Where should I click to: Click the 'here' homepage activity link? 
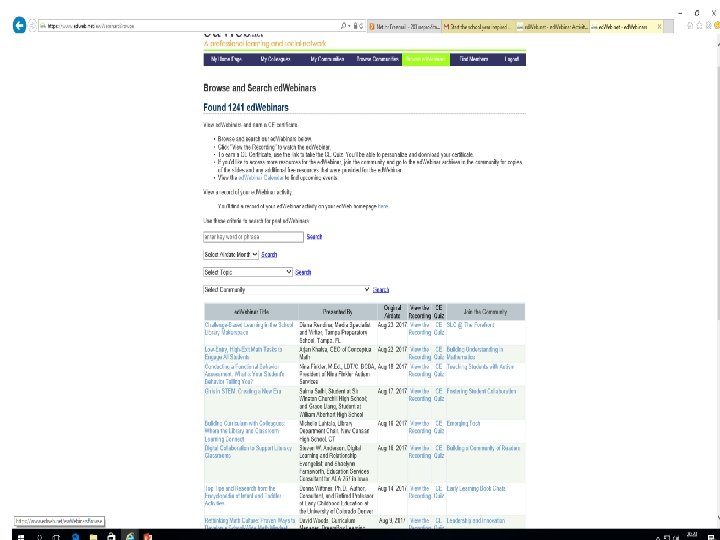383,207
